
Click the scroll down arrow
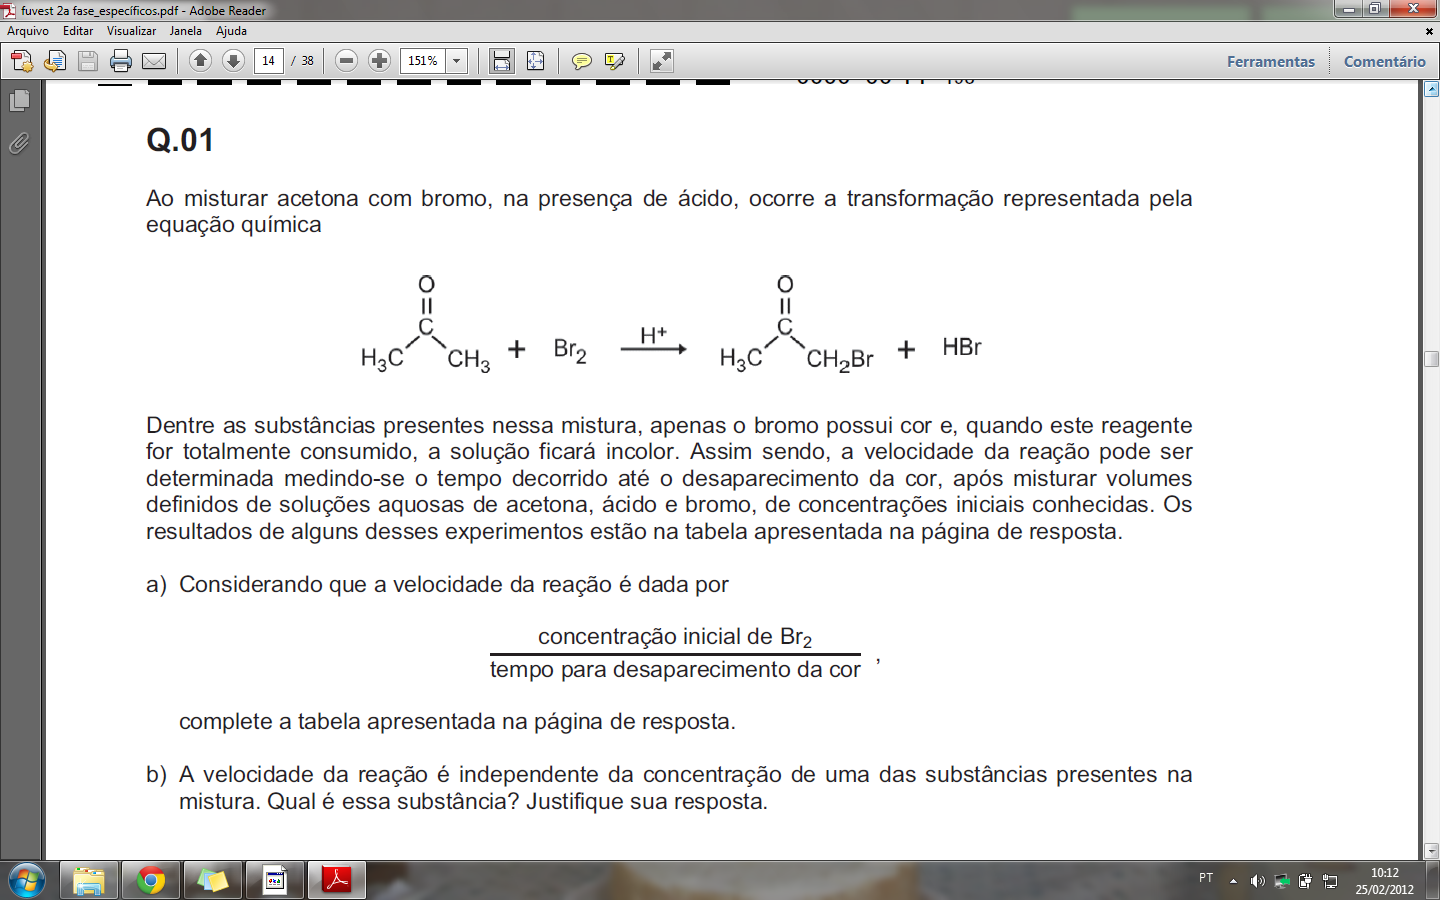(1431, 851)
